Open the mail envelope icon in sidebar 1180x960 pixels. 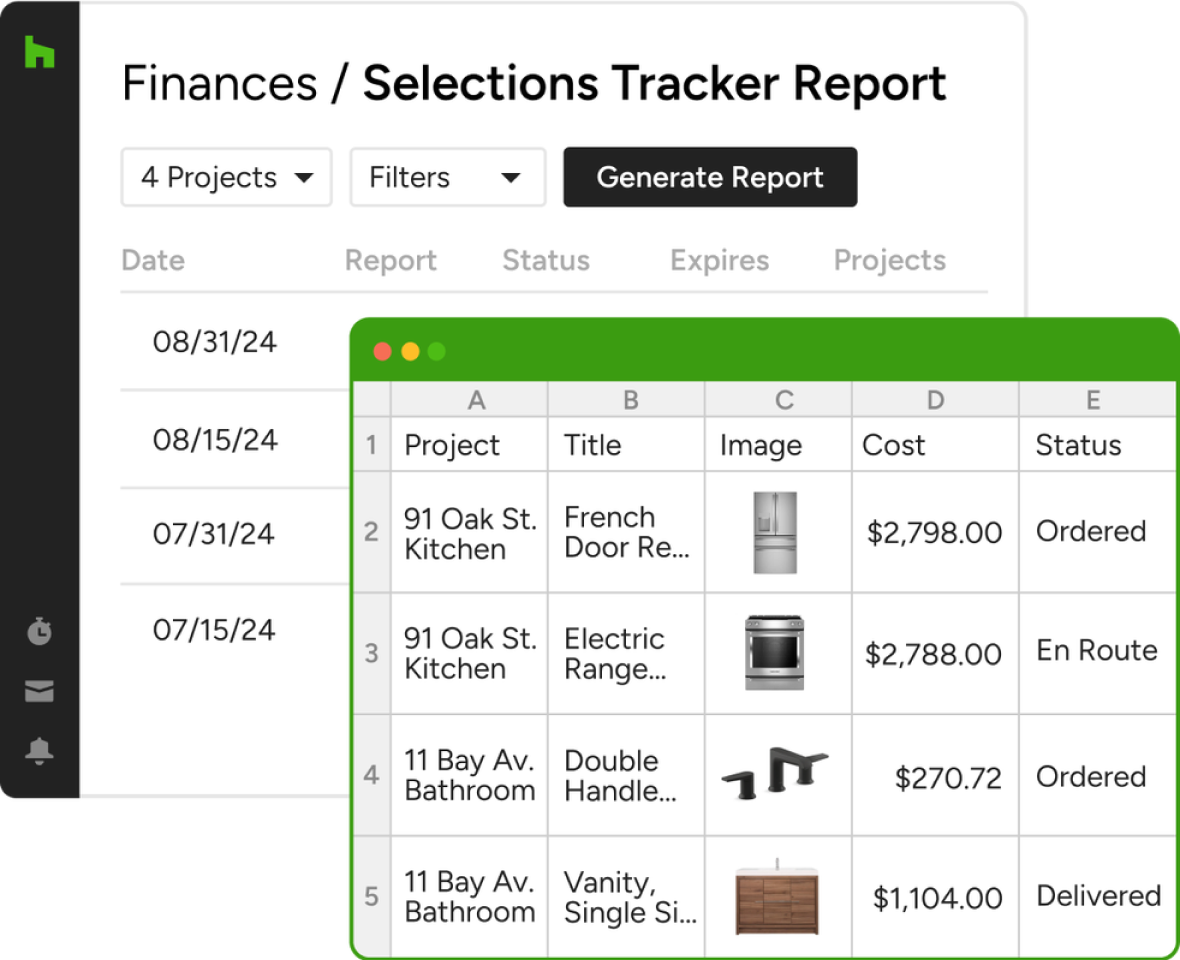pyautogui.click(x=39, y=692)
